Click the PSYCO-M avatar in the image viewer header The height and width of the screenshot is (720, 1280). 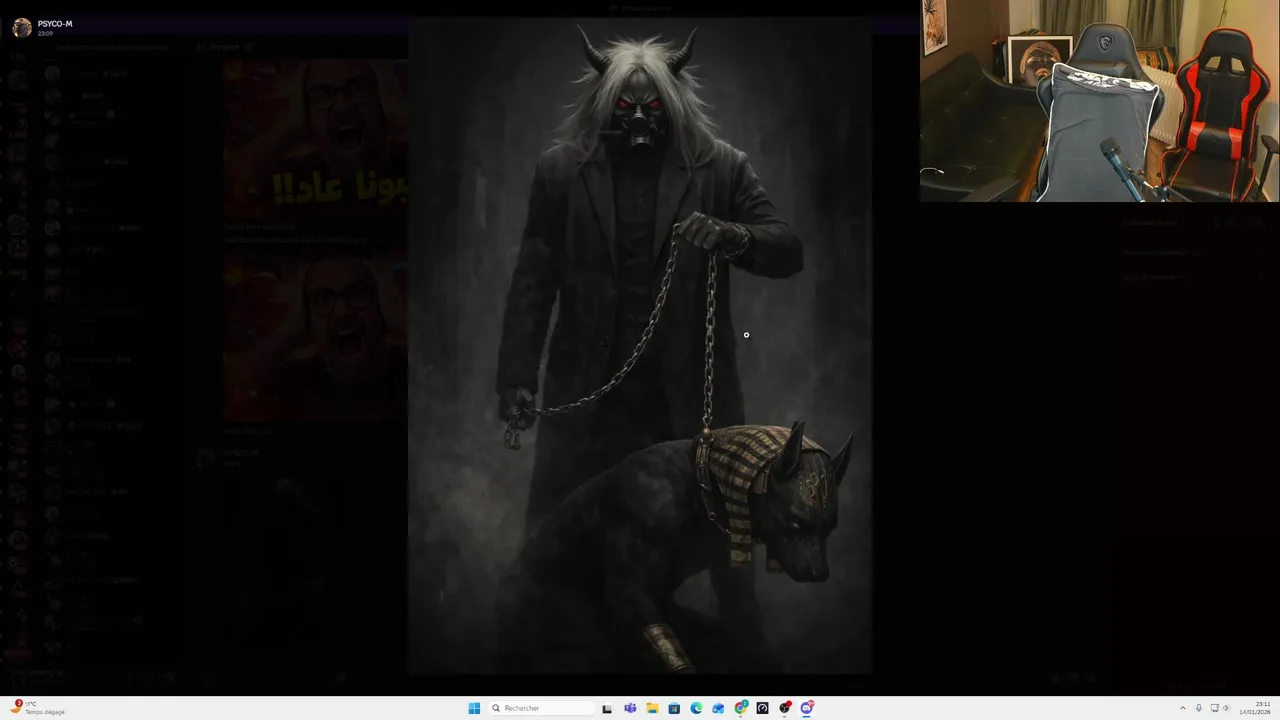pyautogui.click(x=22, y=28)
